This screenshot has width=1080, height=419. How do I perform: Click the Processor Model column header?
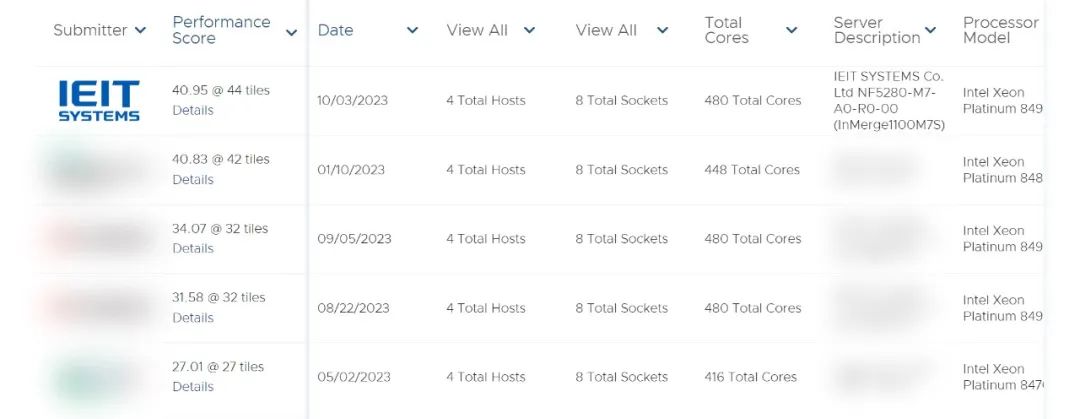[x=1000, y=30]
